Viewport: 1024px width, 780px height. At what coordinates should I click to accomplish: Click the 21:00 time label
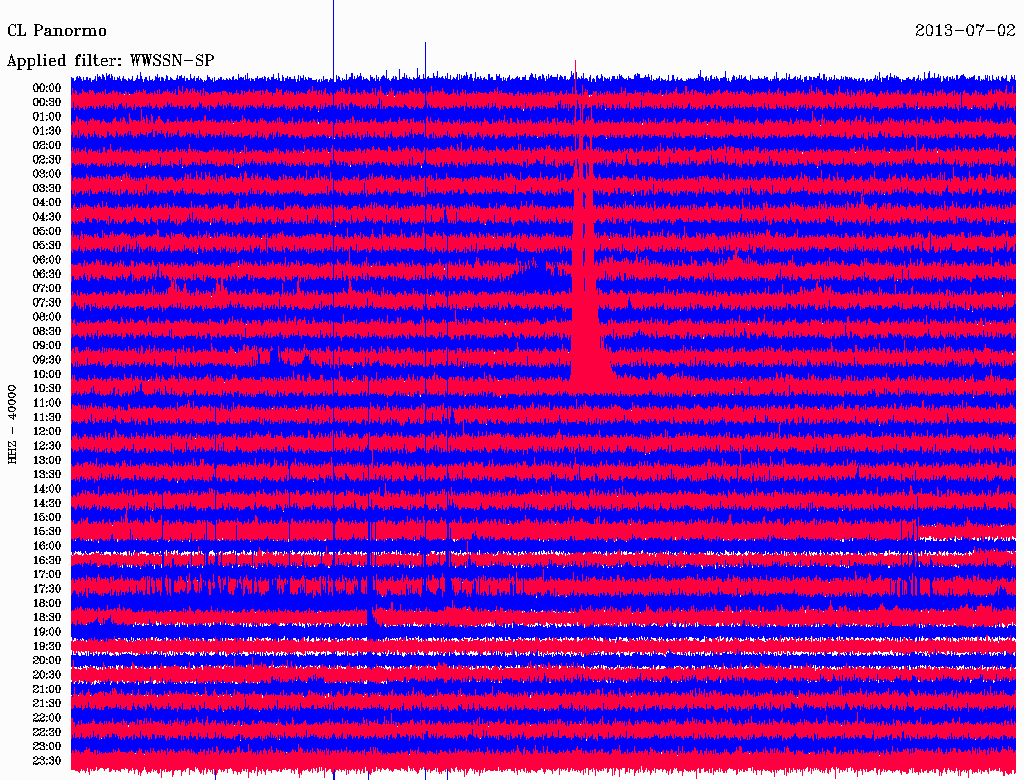(x=46, y=689)
